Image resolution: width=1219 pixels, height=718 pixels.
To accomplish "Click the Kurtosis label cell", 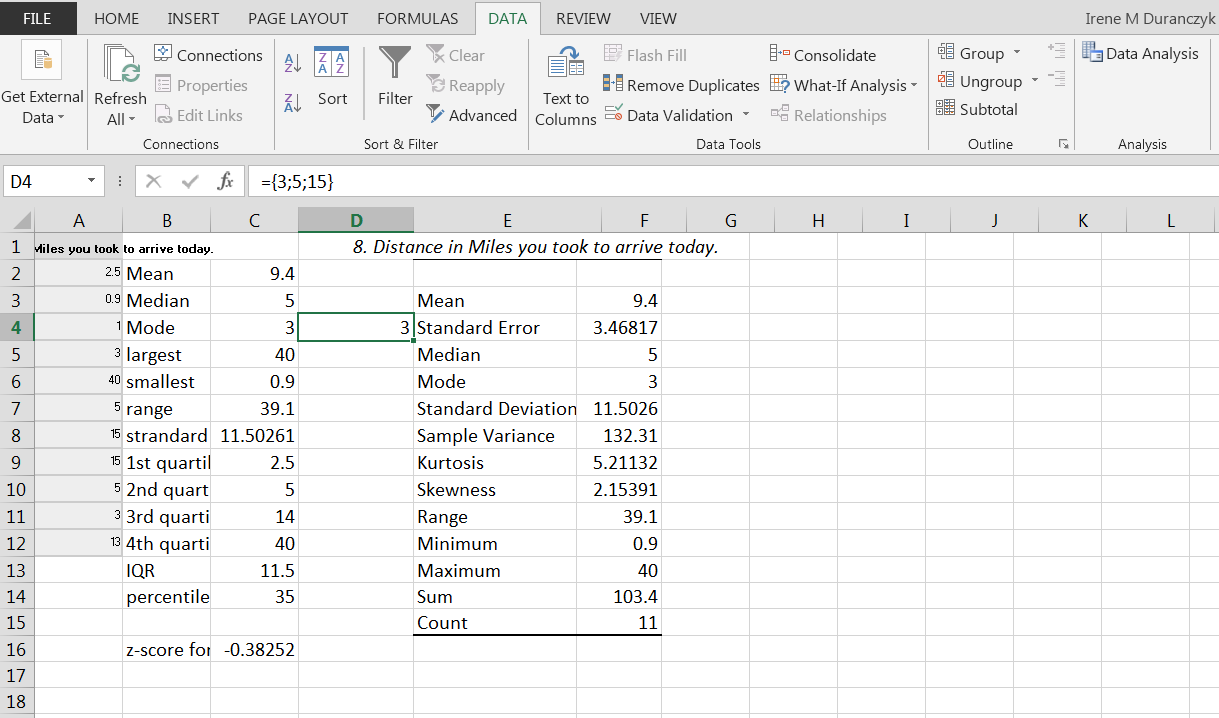I will pyautogui.click(x=495, y=463).
